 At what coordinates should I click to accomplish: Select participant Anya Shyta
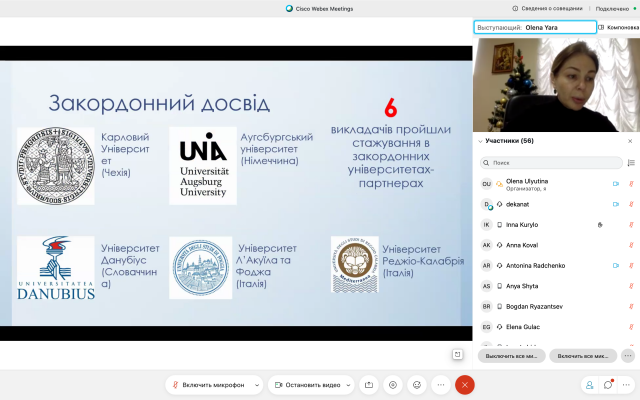tap(557, 286)
